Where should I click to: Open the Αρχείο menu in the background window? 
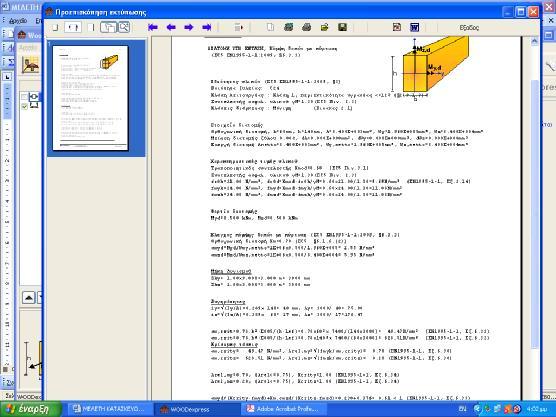[18, 21]
